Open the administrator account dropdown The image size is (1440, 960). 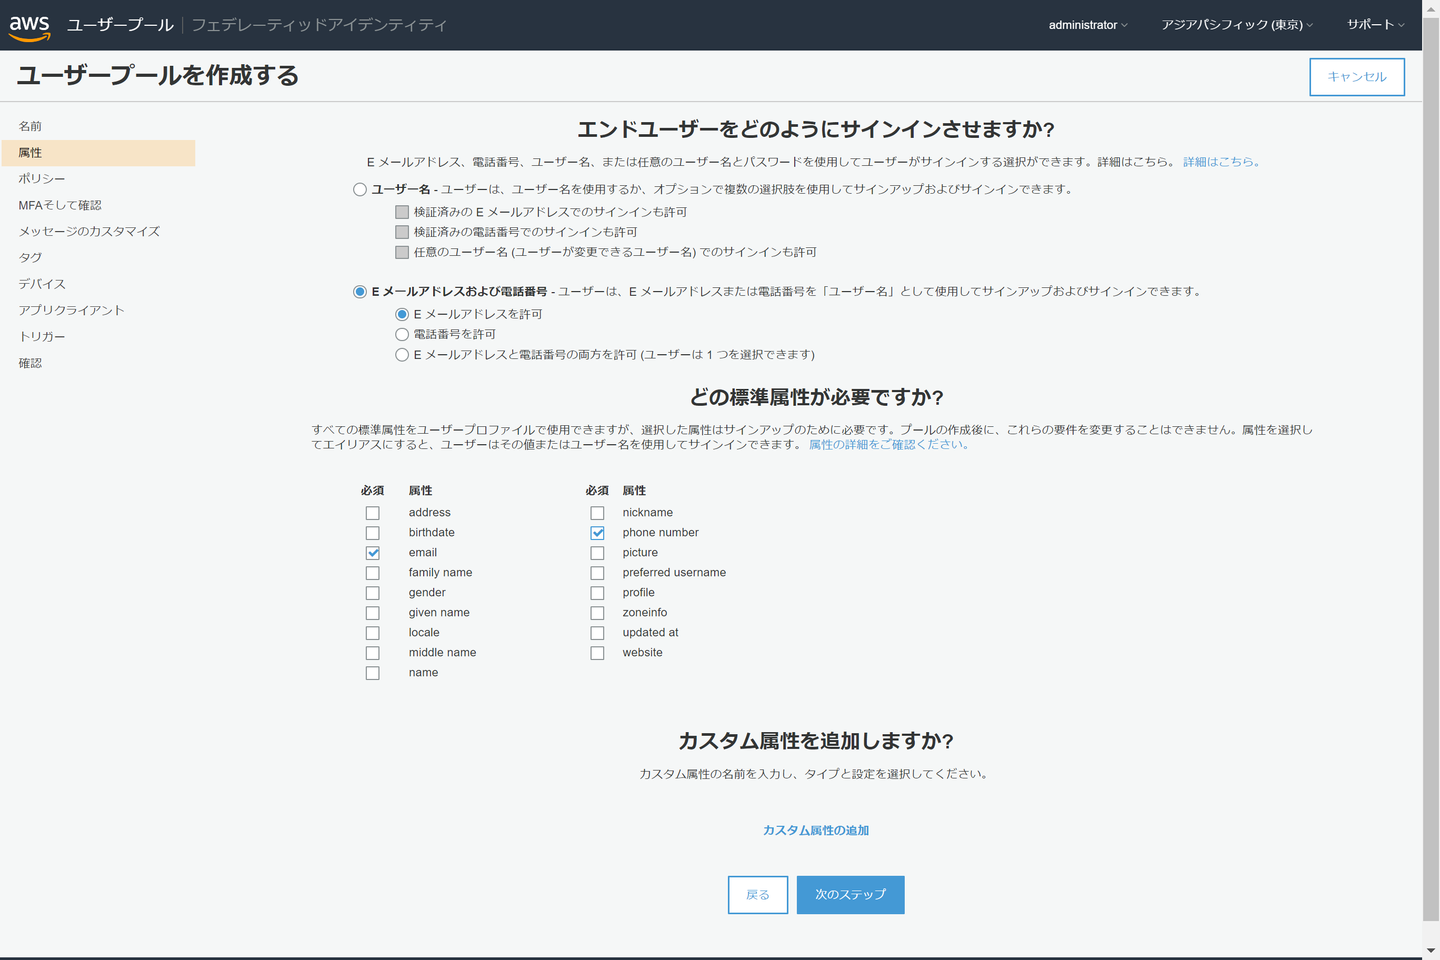(1087, 25)
